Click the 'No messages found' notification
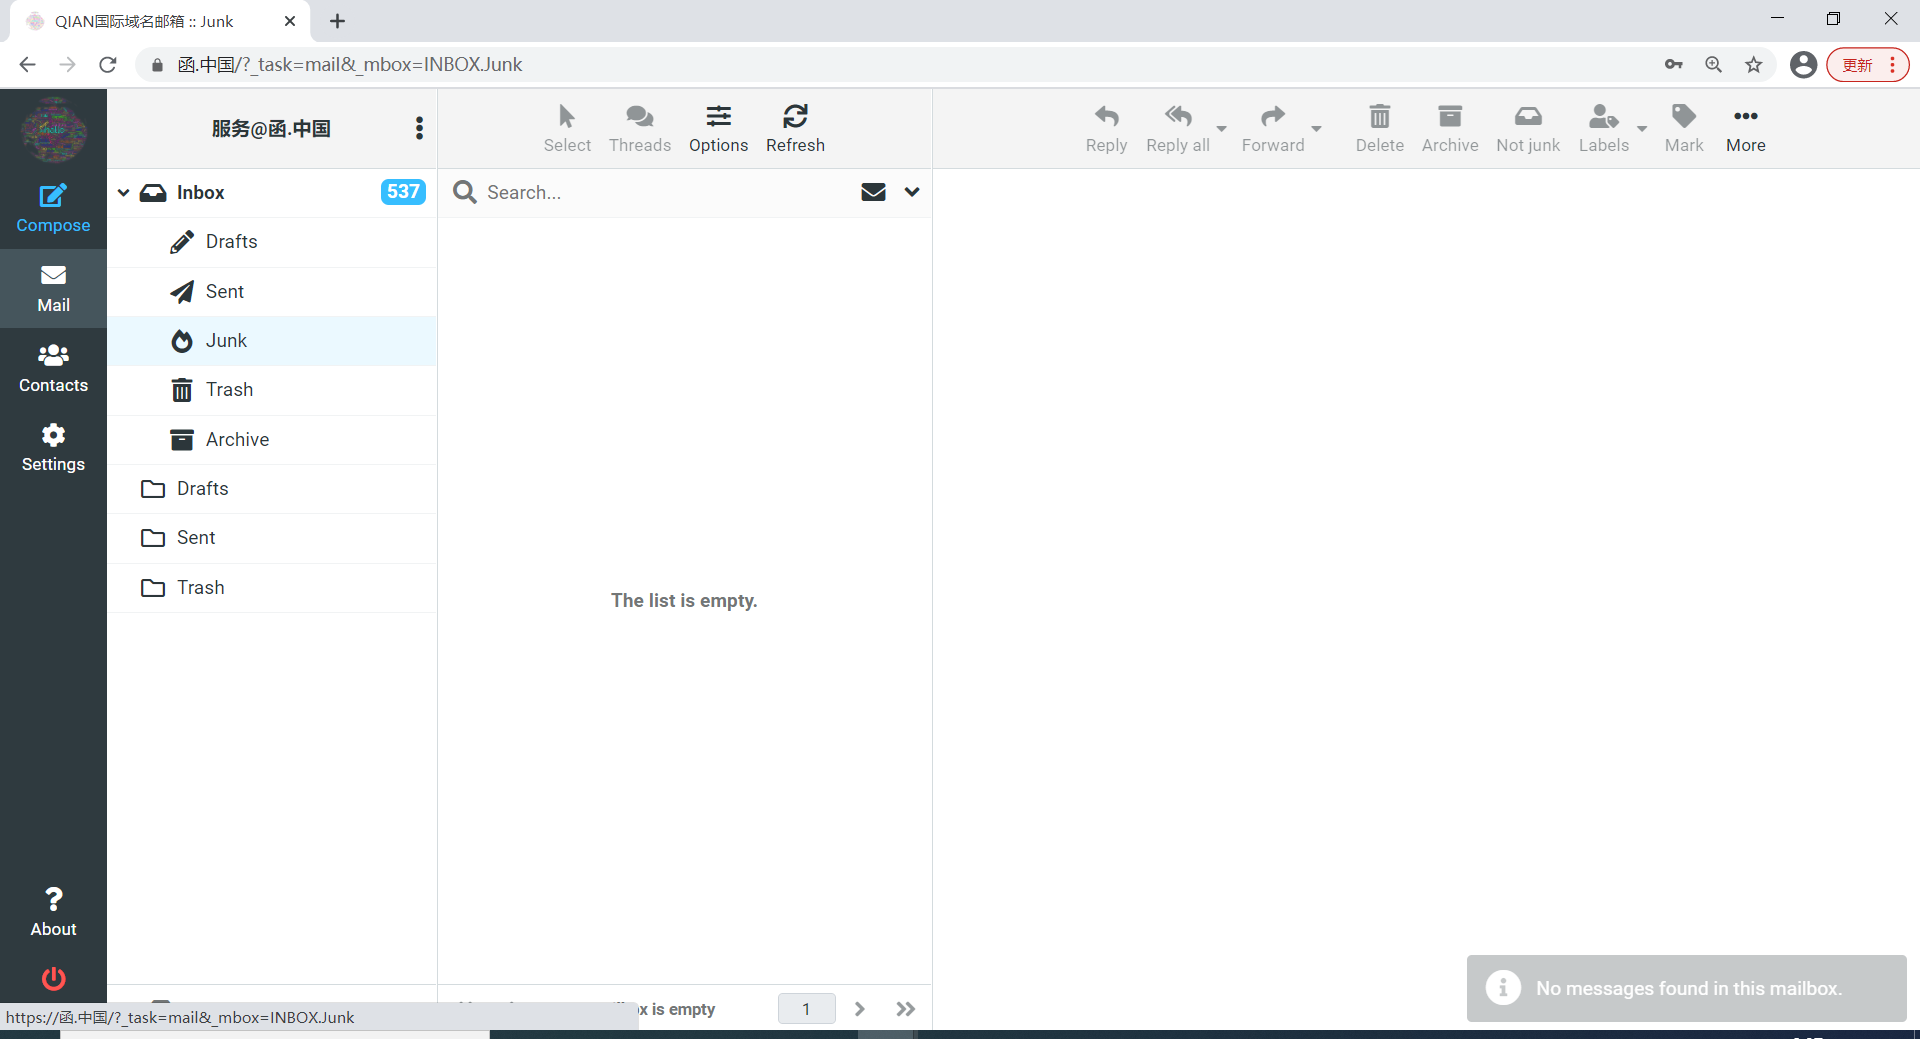The width and height of the screenshot is (1920, 1039). 1686,988
